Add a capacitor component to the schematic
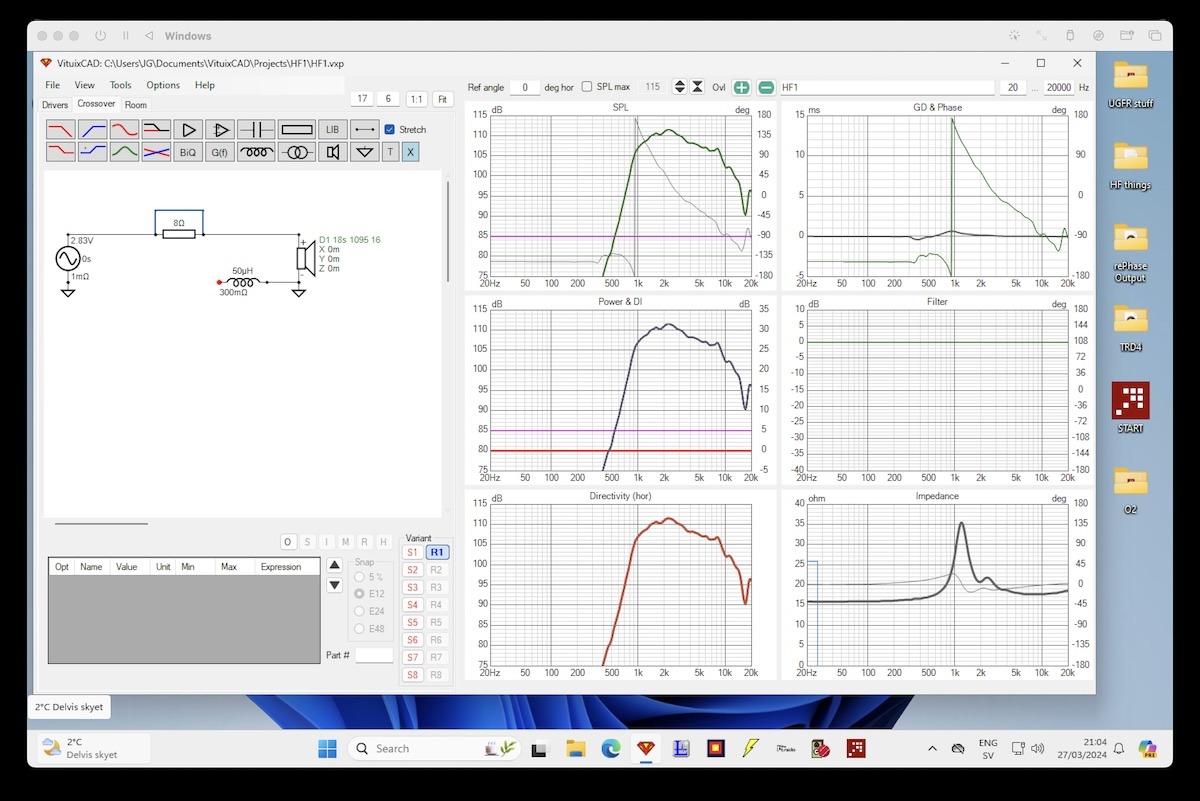This screenshot has width=1200, height=801. (x=257, y=129)
